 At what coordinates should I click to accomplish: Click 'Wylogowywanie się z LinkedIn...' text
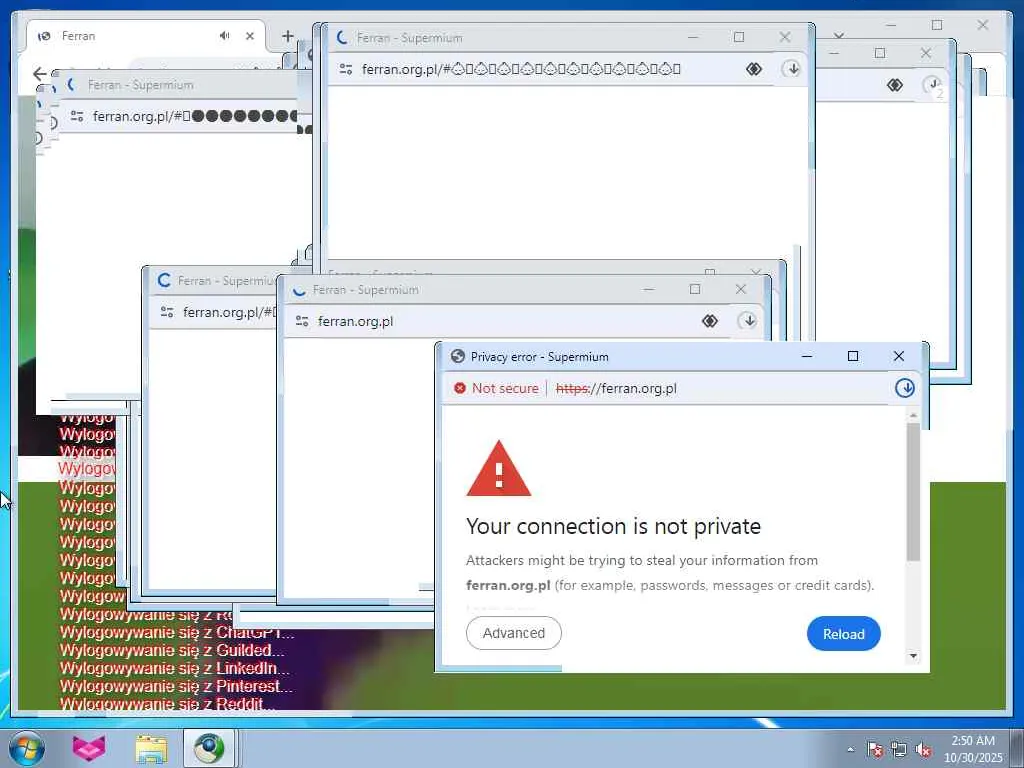pyautogui.click(x=174, y=669)
